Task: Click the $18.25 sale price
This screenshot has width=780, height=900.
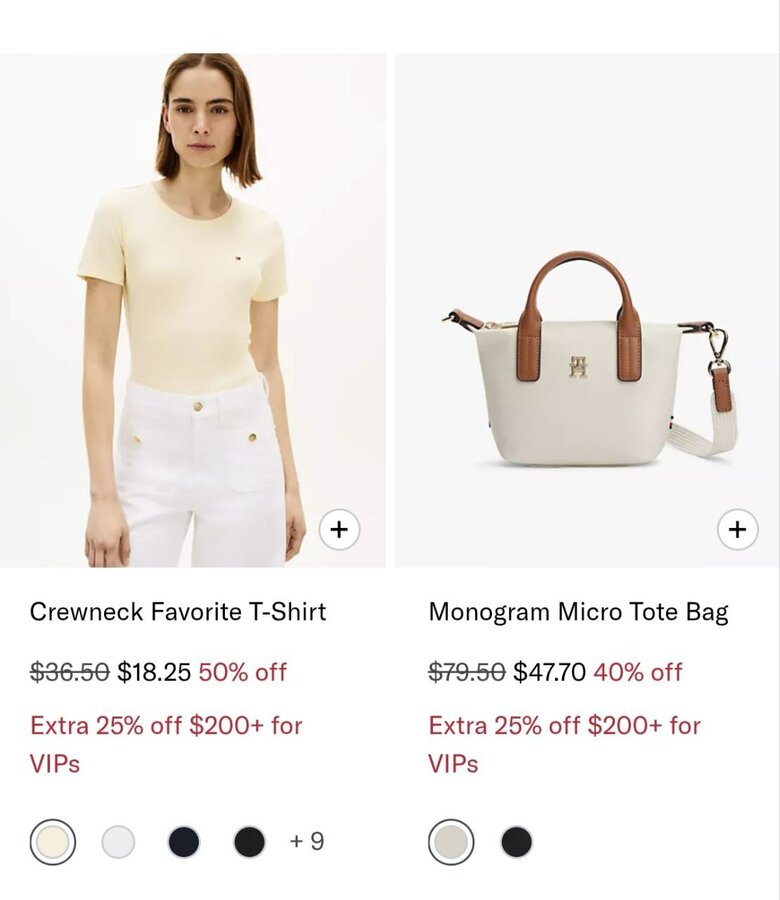Action: coord(154,672)
